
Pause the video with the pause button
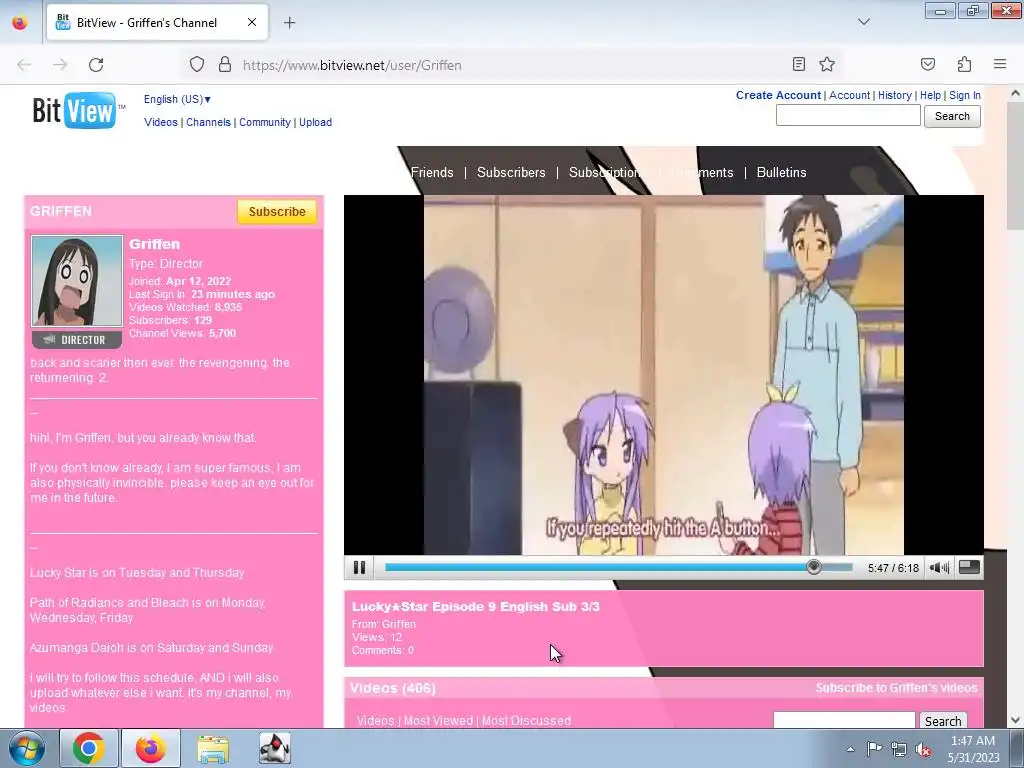tap(359, 568)
